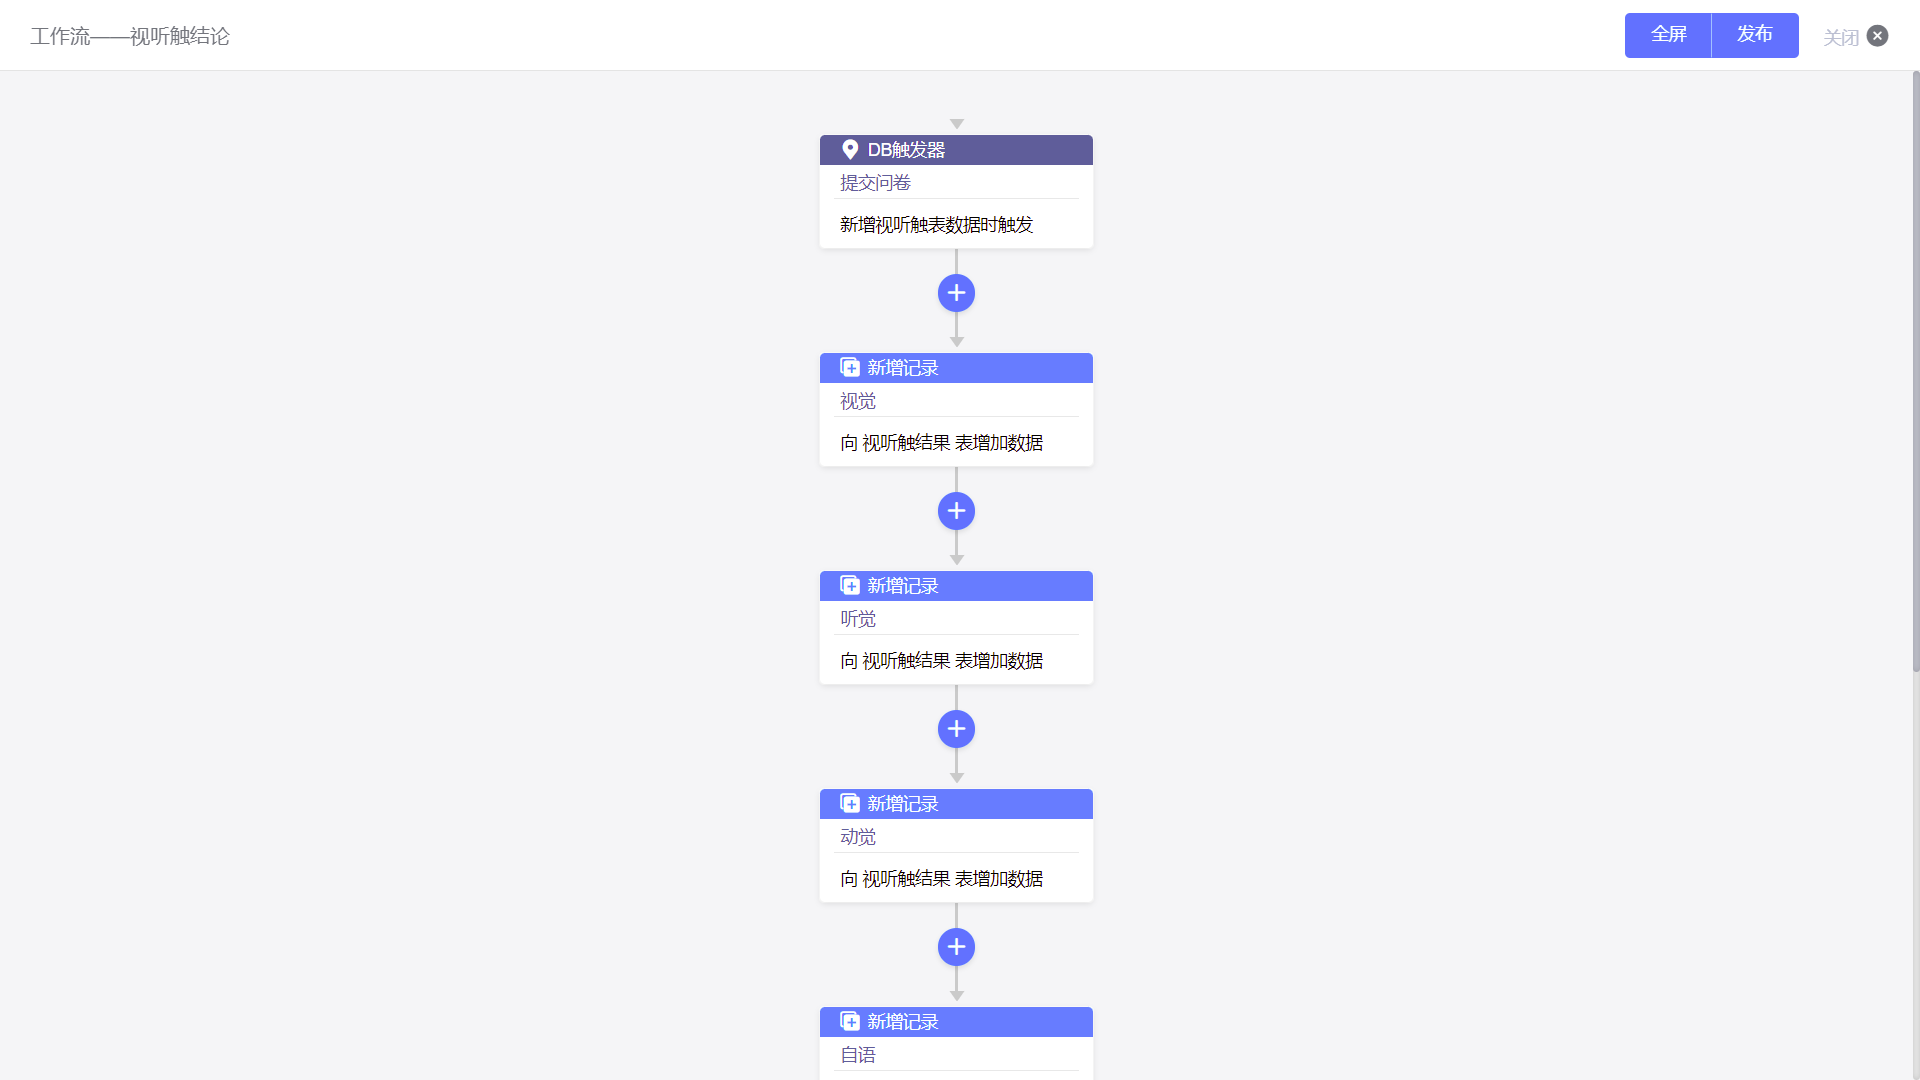
Task: Select the 视觉 node title
Action: pyautogui.click(x=858, y=401)
